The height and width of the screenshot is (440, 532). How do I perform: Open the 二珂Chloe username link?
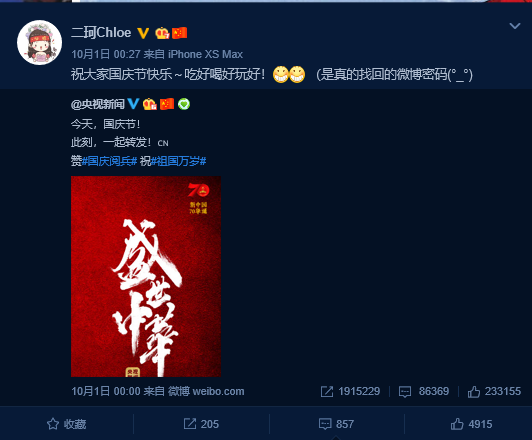coord(101,33)
